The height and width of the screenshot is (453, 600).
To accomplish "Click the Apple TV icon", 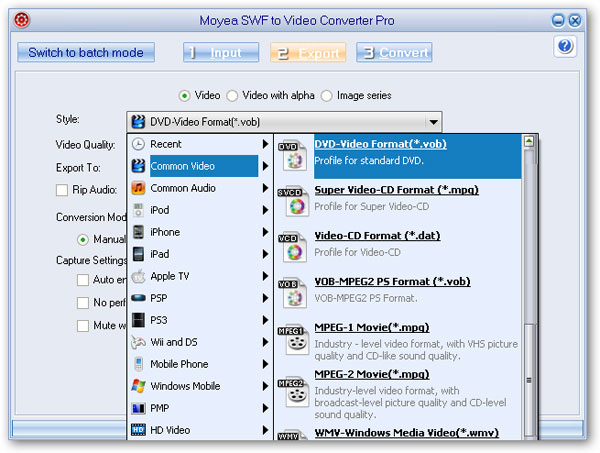I will pos(138,276).
